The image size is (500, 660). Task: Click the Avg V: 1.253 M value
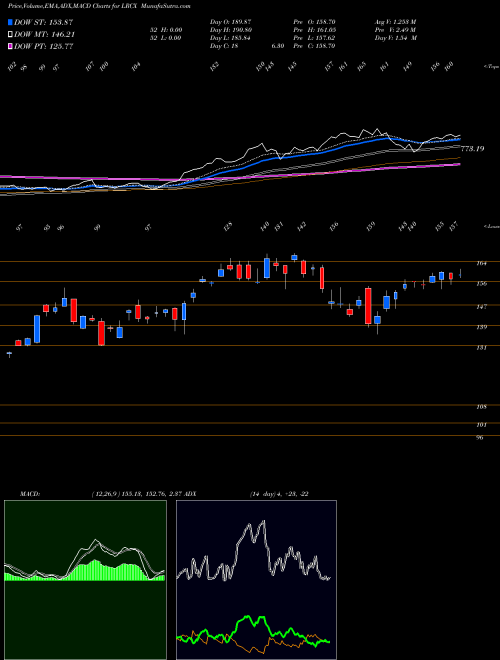click(396, 22)
